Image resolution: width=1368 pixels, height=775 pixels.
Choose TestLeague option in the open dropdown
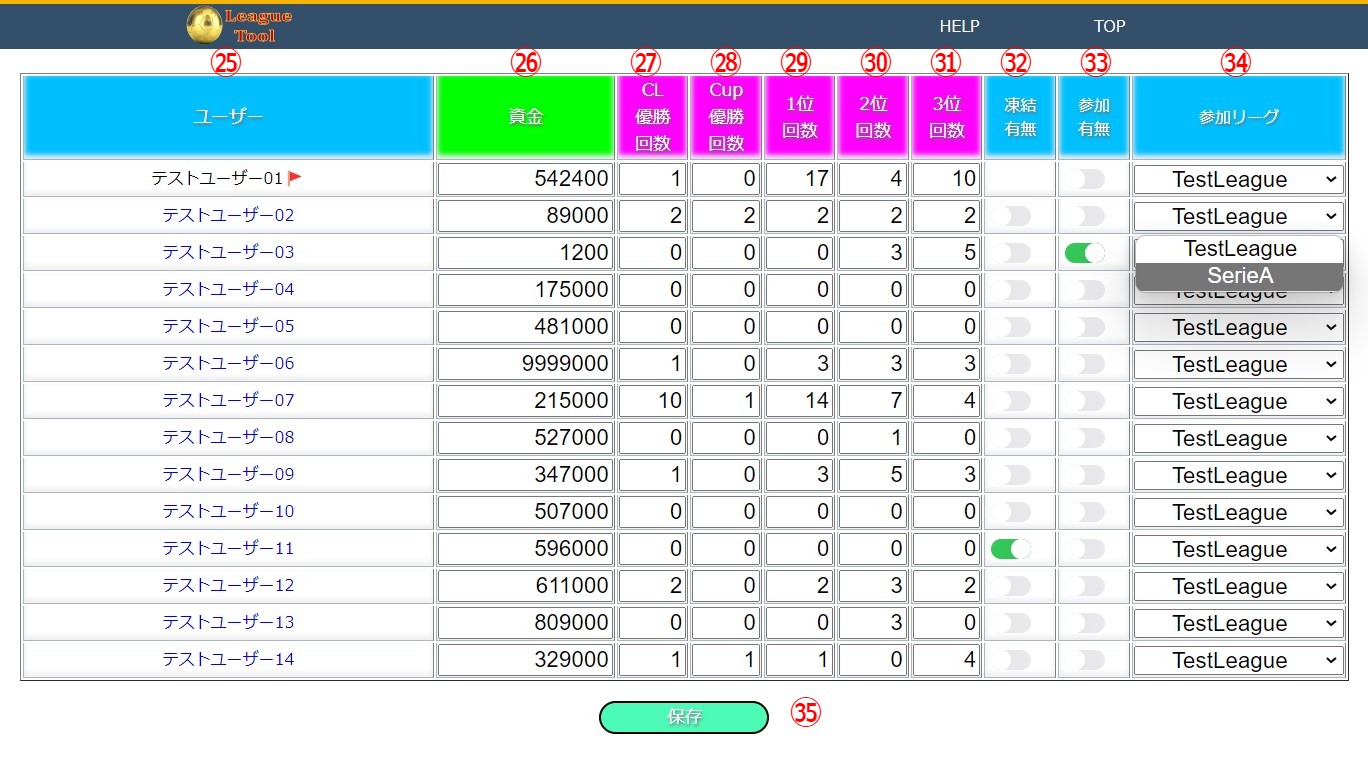(1239, 249)
